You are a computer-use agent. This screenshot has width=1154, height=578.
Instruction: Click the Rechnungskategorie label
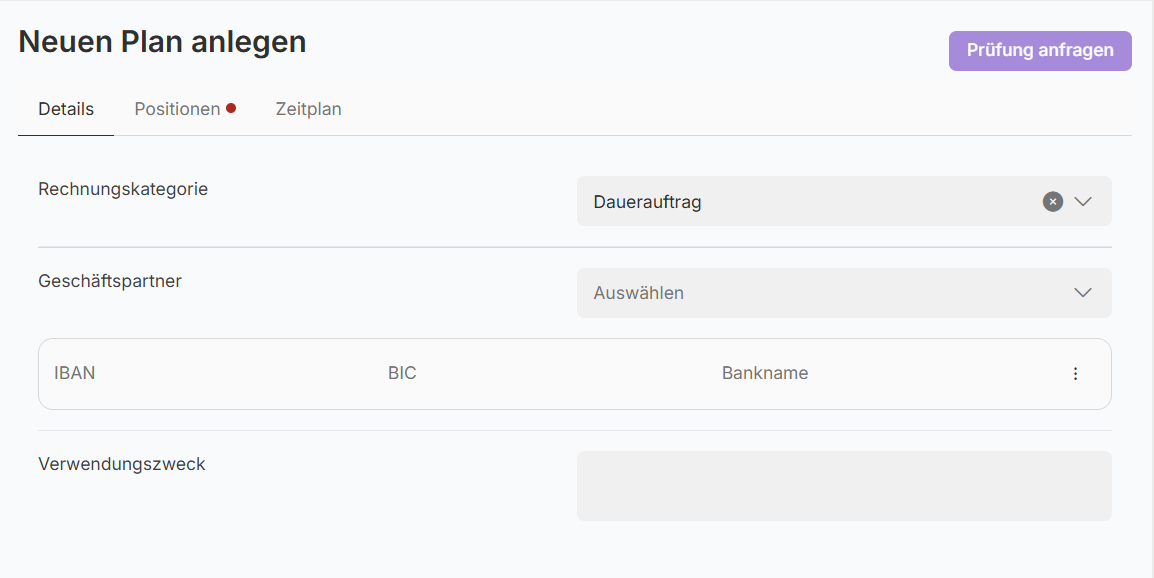coord(123,188)
